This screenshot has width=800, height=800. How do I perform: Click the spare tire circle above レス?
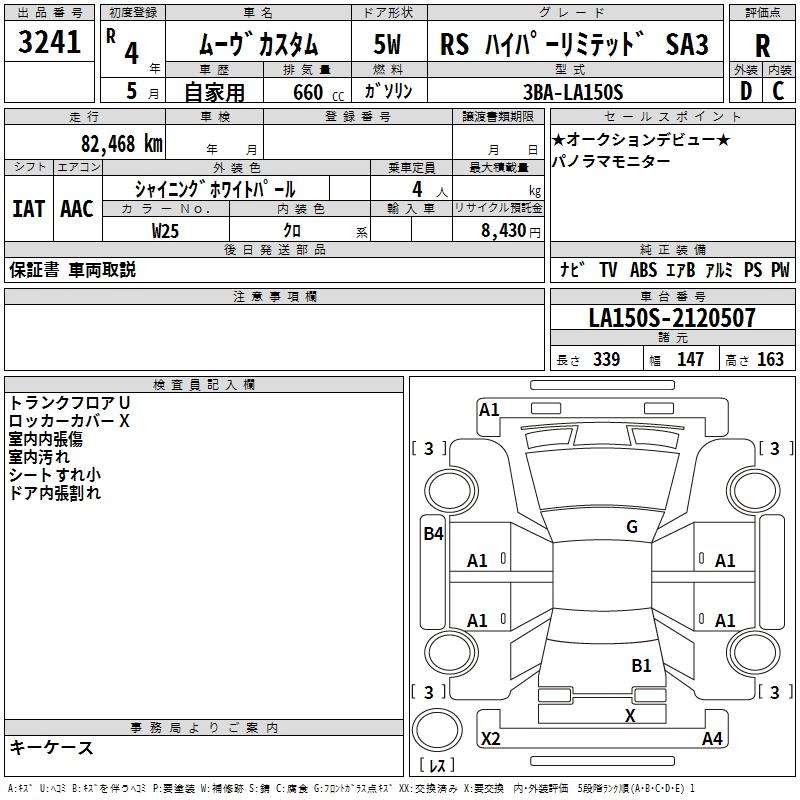[437, 730]
